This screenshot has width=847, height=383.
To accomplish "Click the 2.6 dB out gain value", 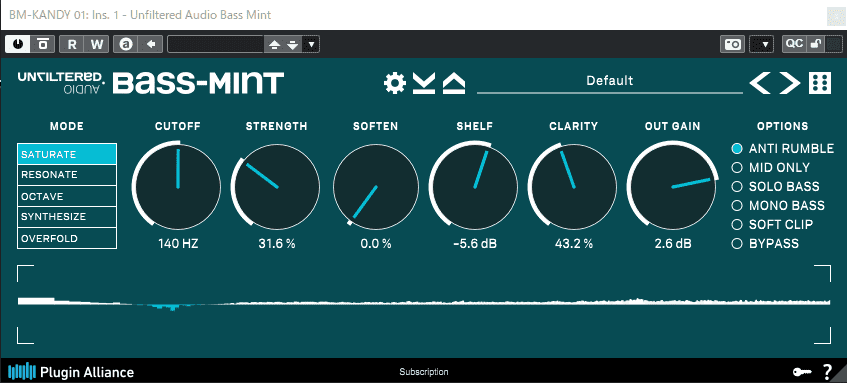I will click(x=673, y=244).
